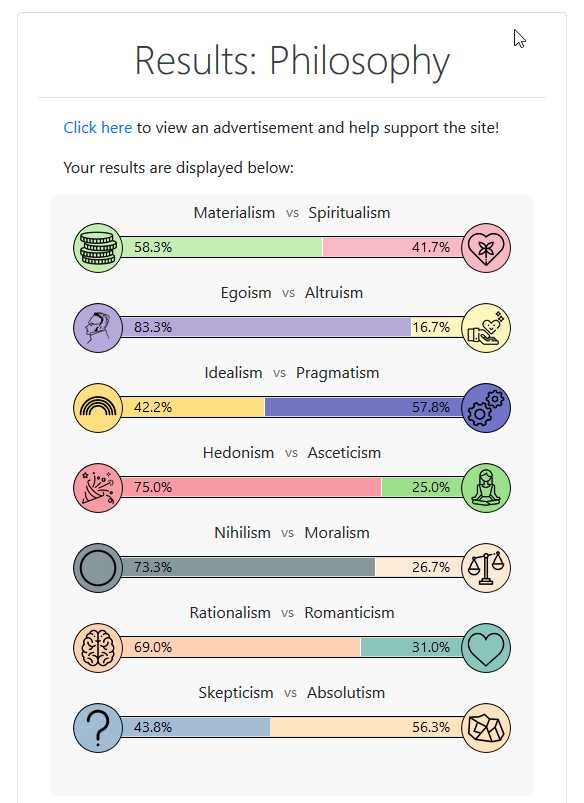The image size is (584, 803).
Task: Click the Moralism balance scales icon
Action: (x=486, y=567)
